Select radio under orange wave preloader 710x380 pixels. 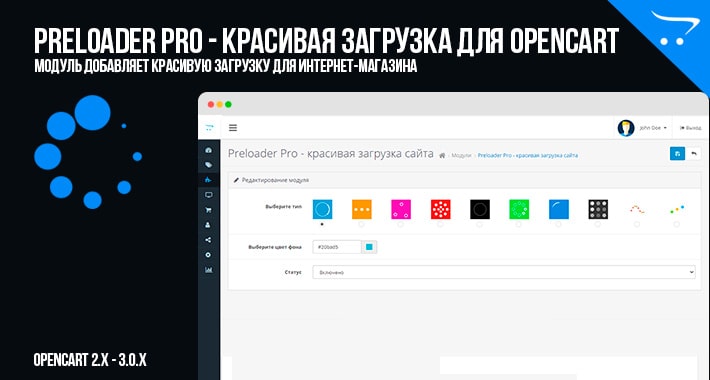[637, 224]
